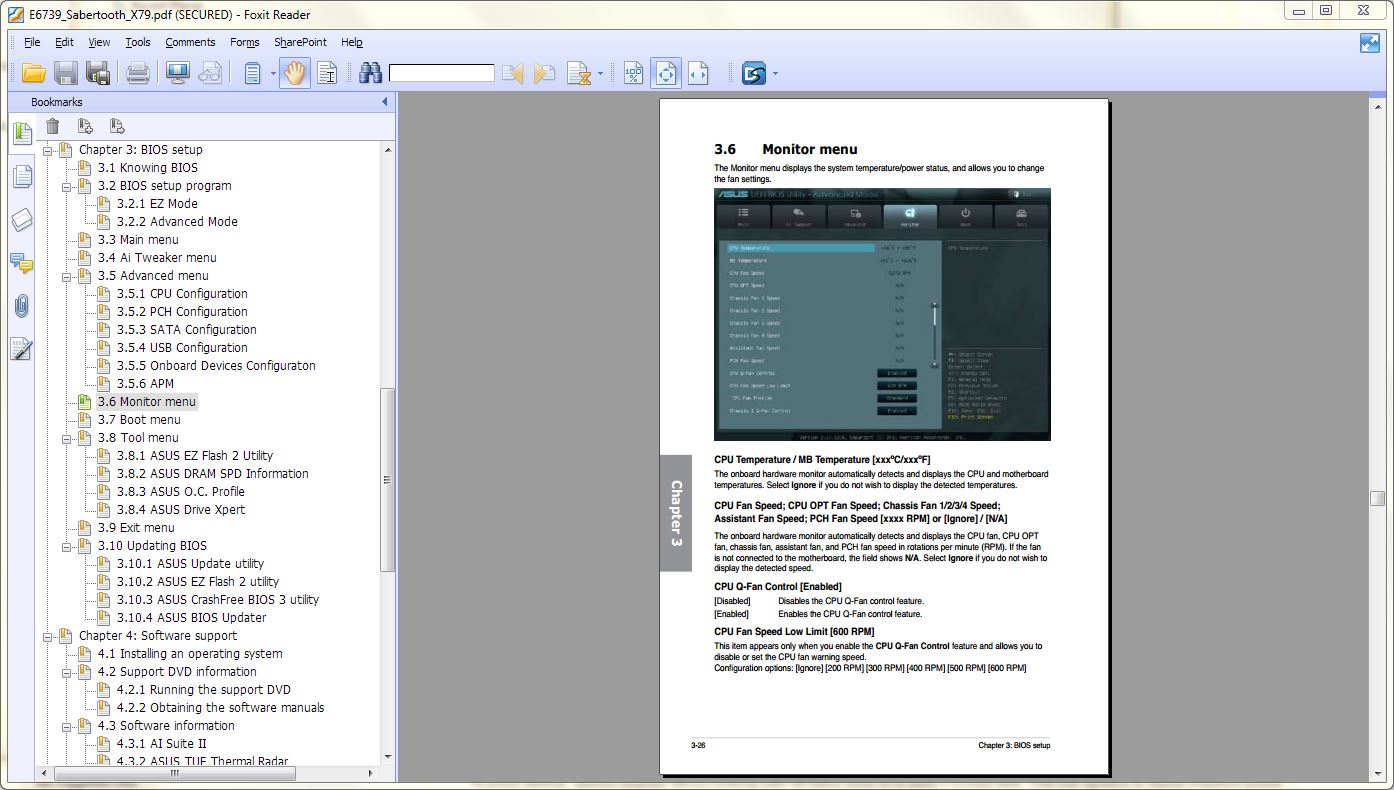
Task: Open the Edit menu
Action: pos(64,43)
